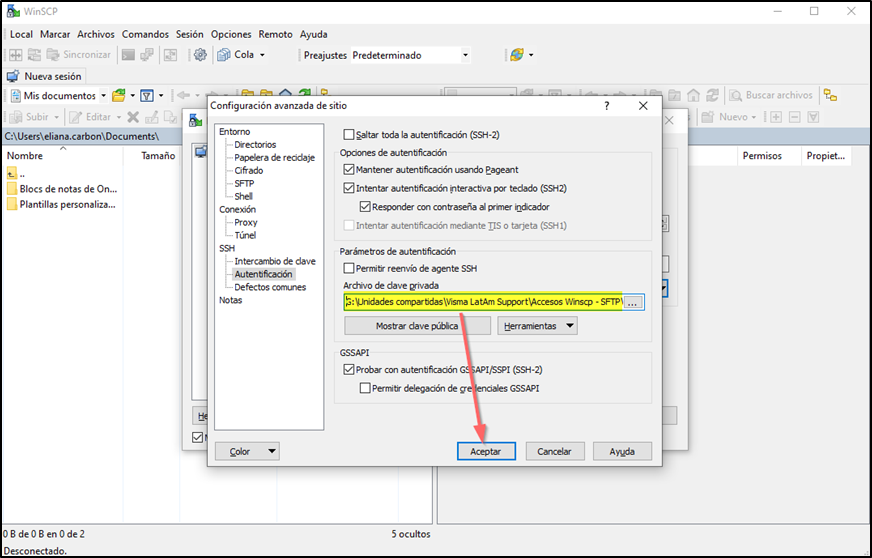This screenshot has height=558, width=872.
Task: Open the Sesión menu
Action: (190, 34)
